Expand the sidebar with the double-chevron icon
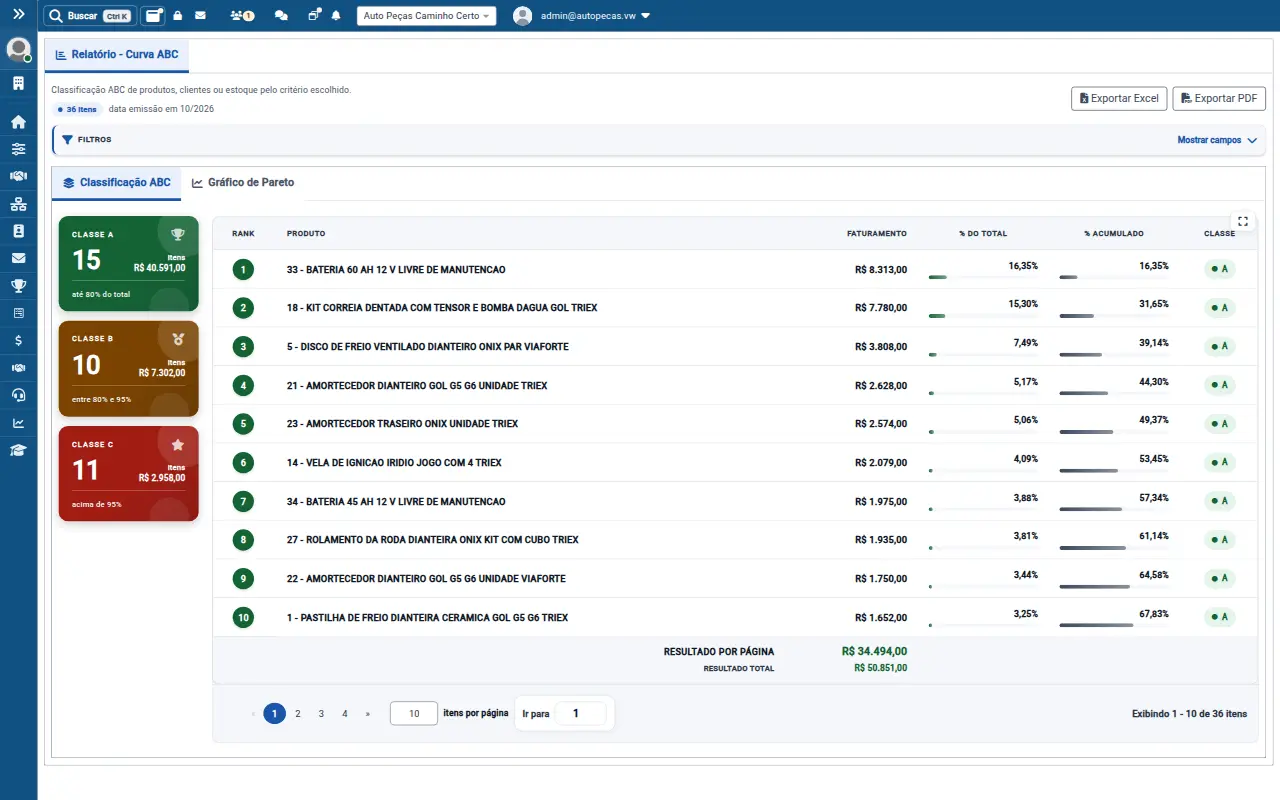The width and height of the screenshot is (1280, 800). coord(18,15)
